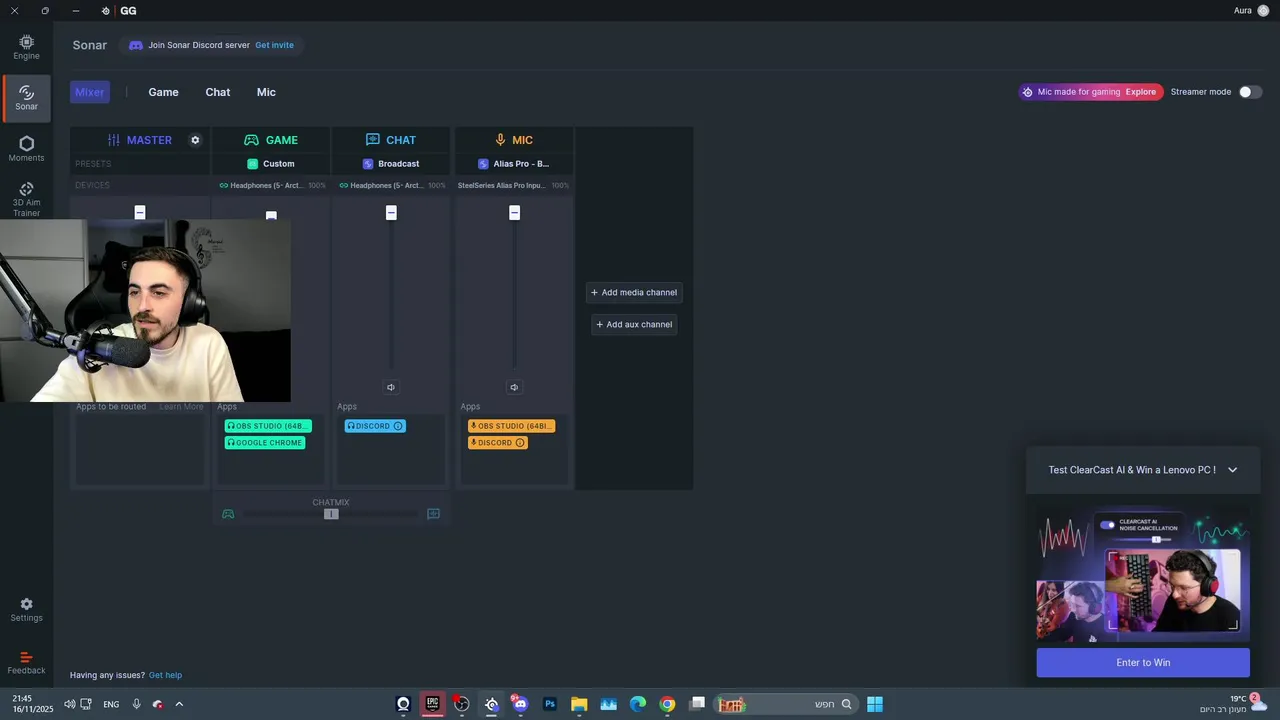Mute the Mic channel speaker icon
The image size is (1280, 720).
[514, 387]
